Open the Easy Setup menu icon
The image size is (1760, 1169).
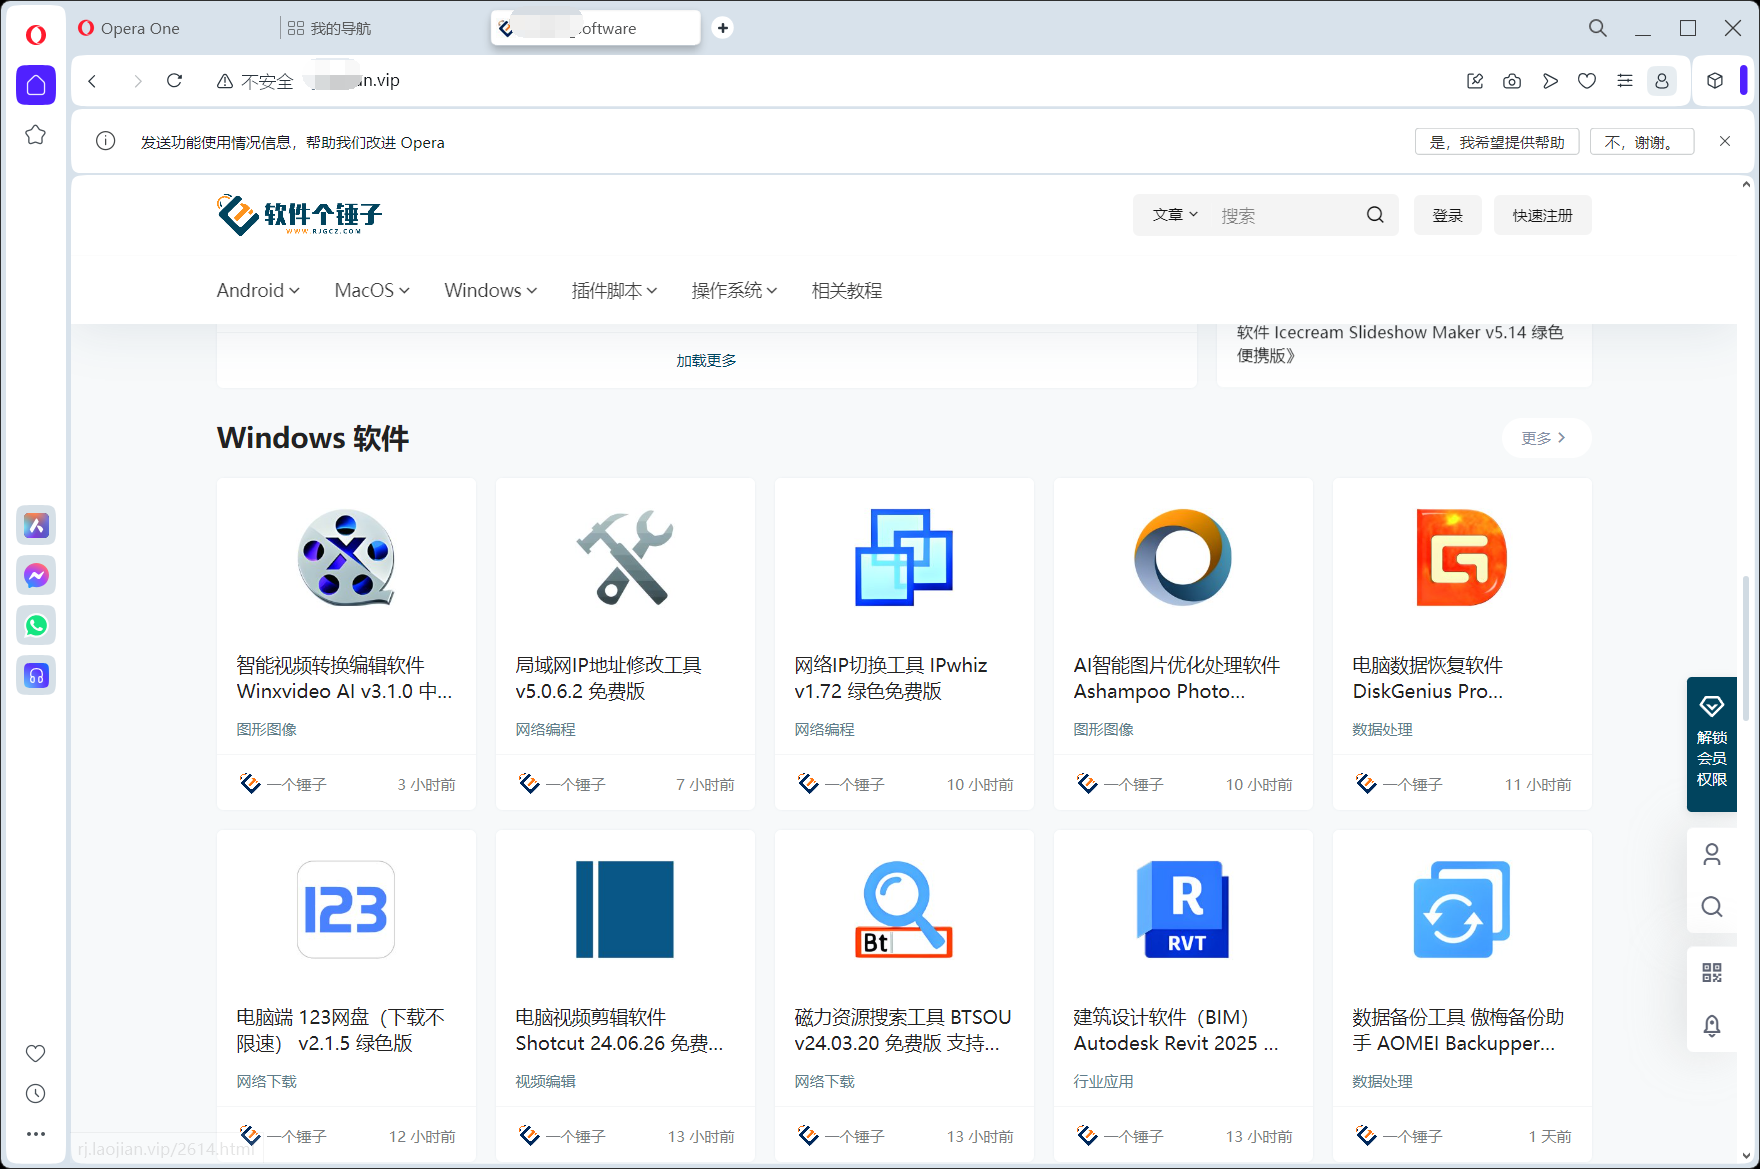pyautogui.click(x=1625, y=81)
